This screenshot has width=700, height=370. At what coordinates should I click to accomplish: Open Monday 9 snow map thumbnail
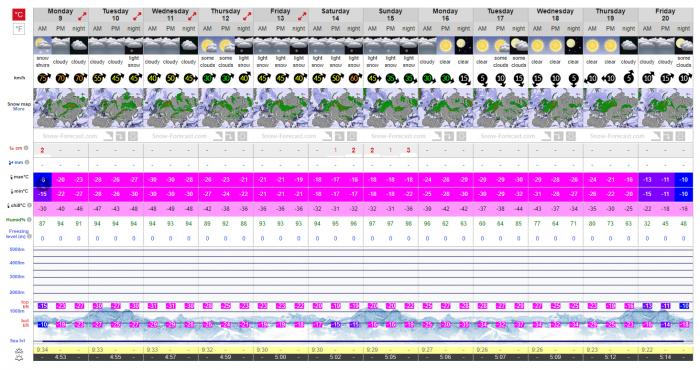coord(61,108)
